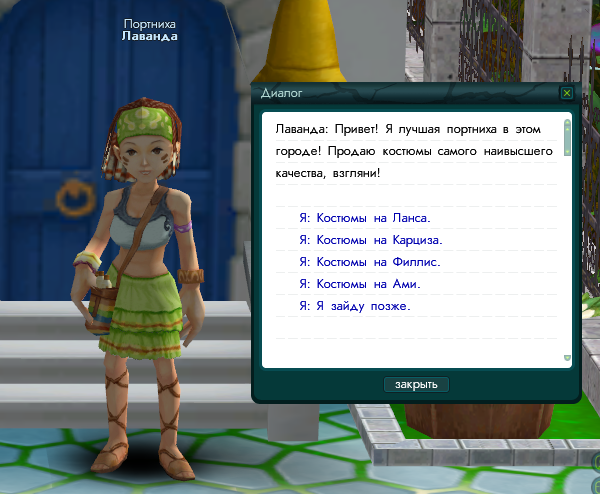Select 'Я зайду позже' reply
Image resolution: width=600 pixels, height=494 pixels.
(354, 306)
